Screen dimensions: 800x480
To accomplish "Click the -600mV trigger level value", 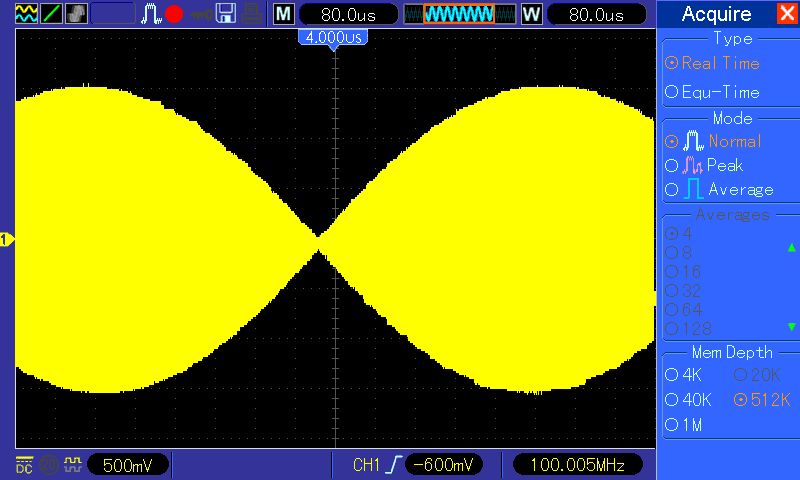I will click(x=443, y=465).
